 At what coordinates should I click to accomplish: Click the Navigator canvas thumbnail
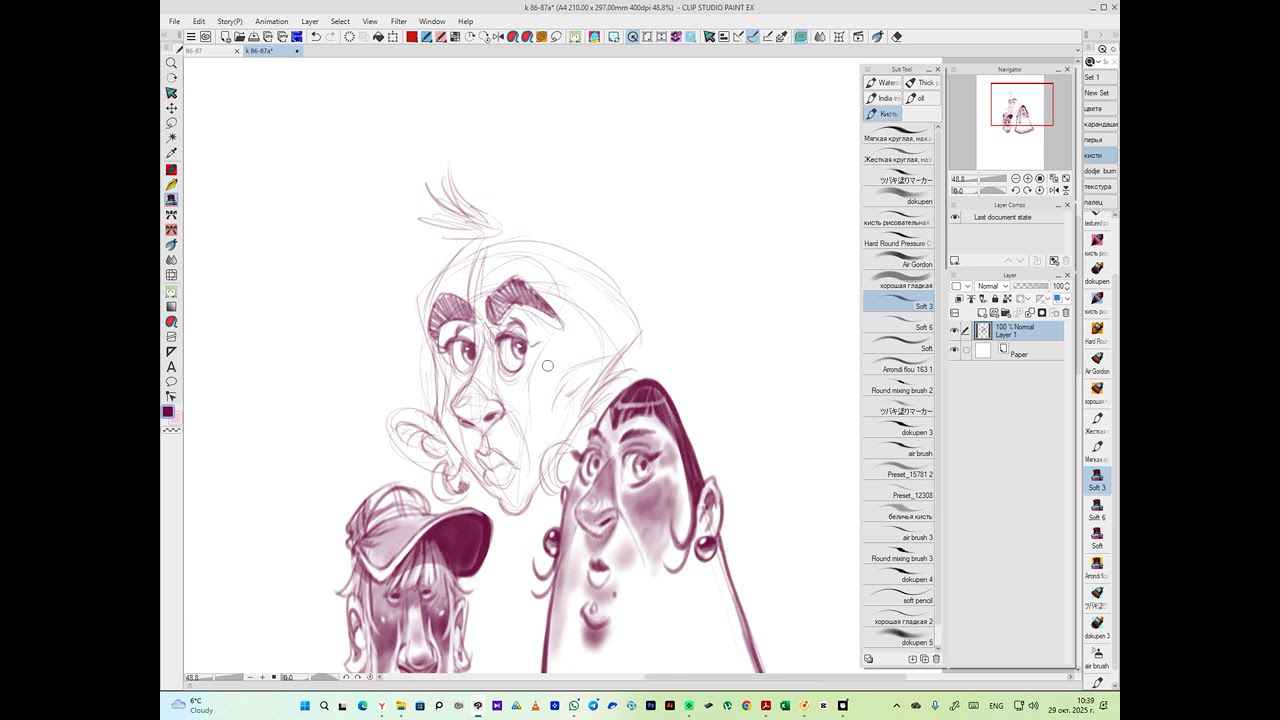(x=1010, y=122)
